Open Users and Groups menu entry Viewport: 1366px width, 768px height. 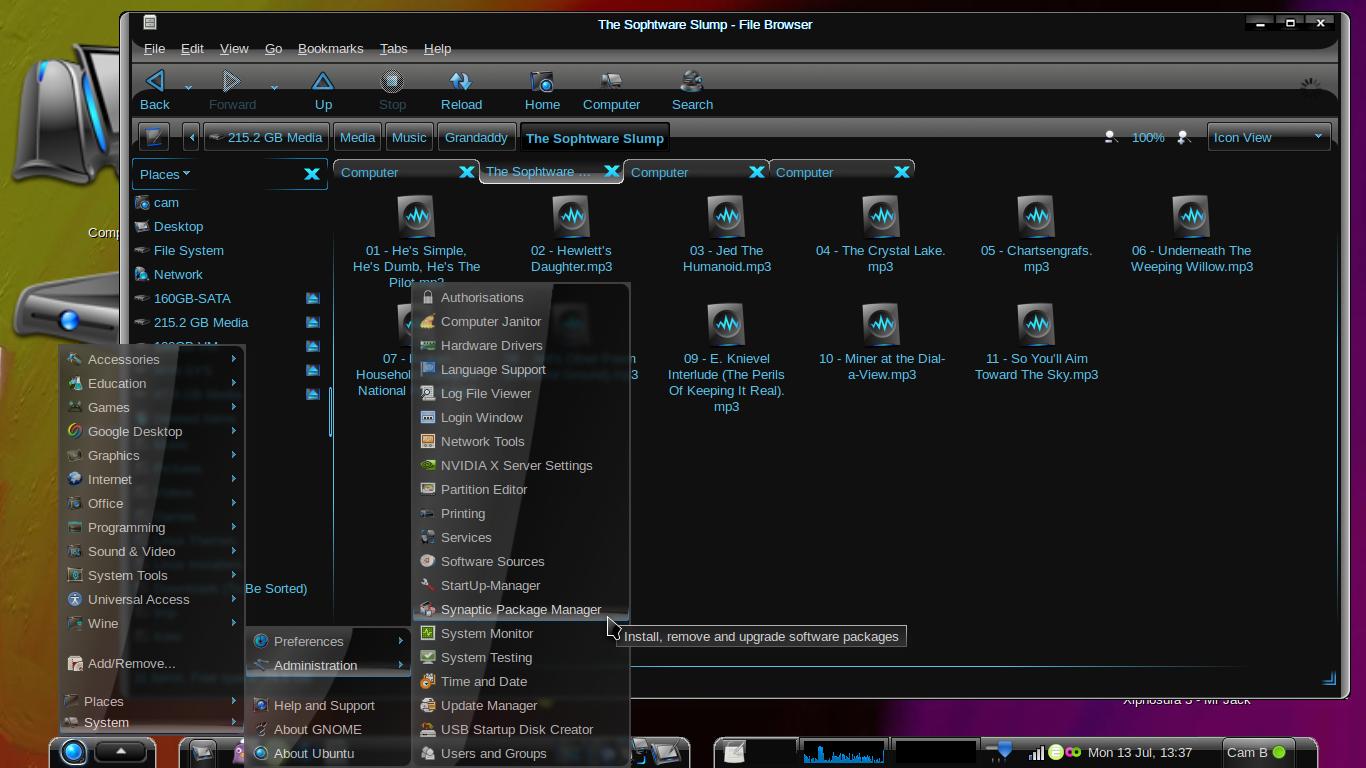pos(520,753)
